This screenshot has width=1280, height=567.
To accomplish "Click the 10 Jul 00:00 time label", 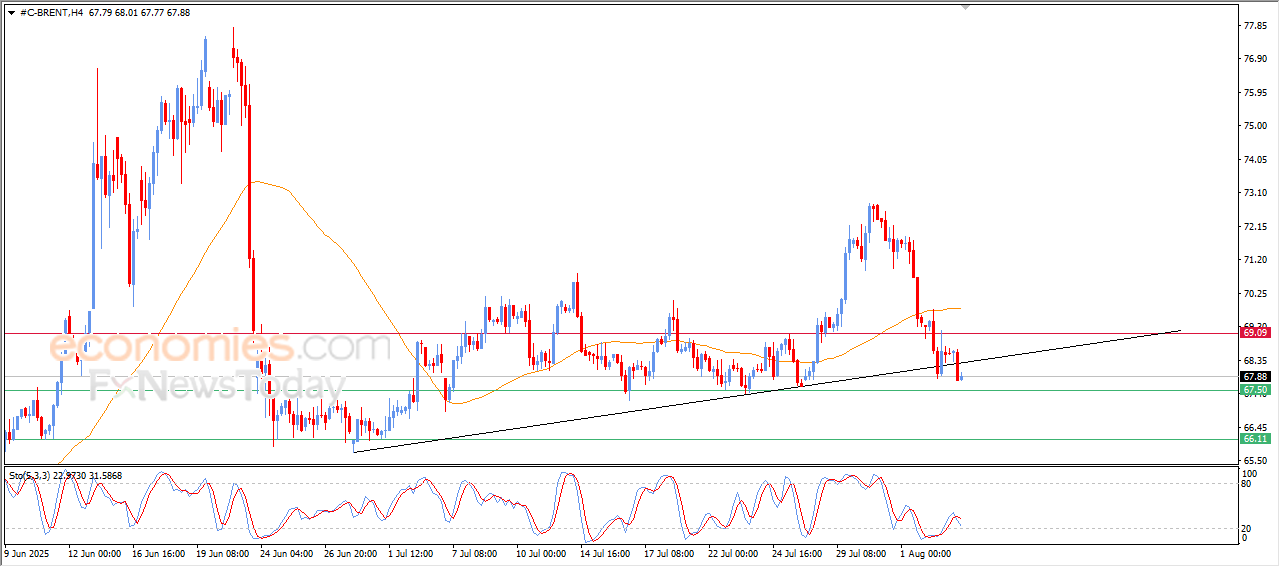I will [542, 552].
